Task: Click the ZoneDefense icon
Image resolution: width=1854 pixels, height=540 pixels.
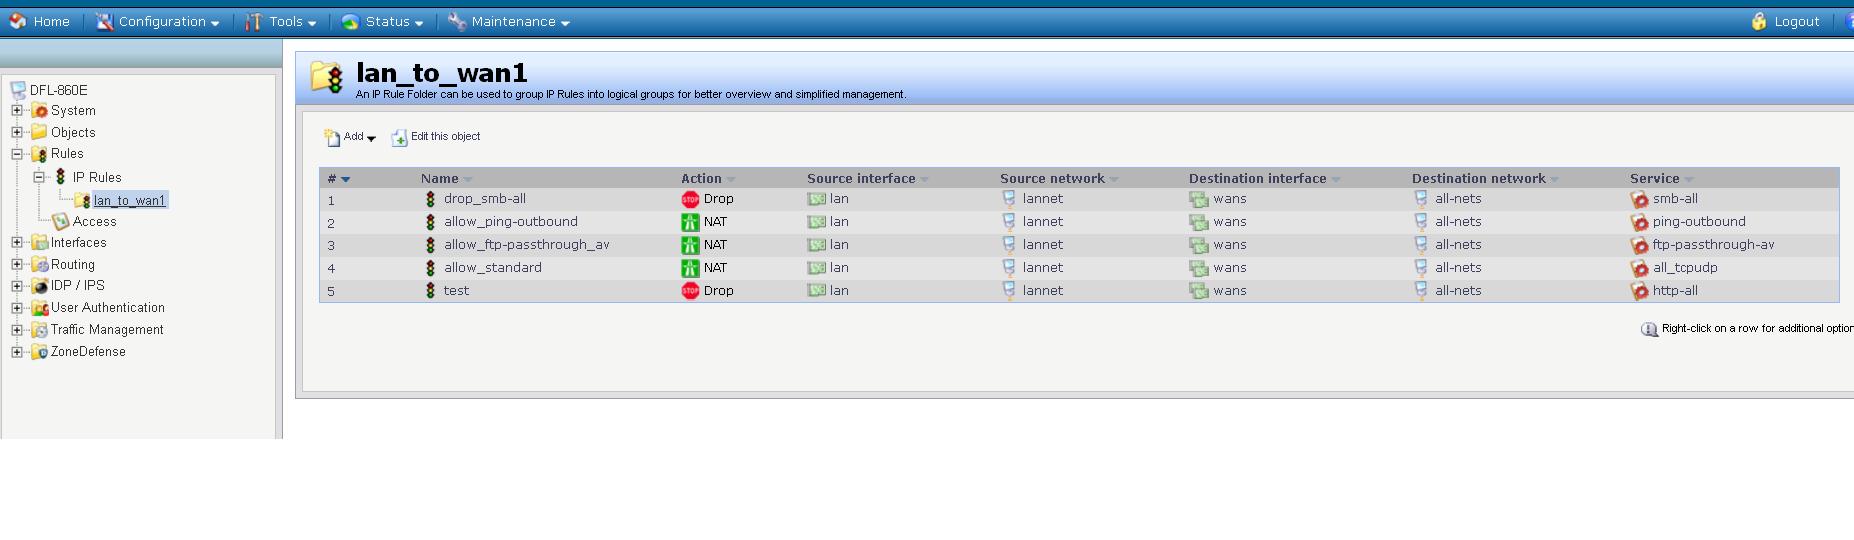Action: click(39, 352)
